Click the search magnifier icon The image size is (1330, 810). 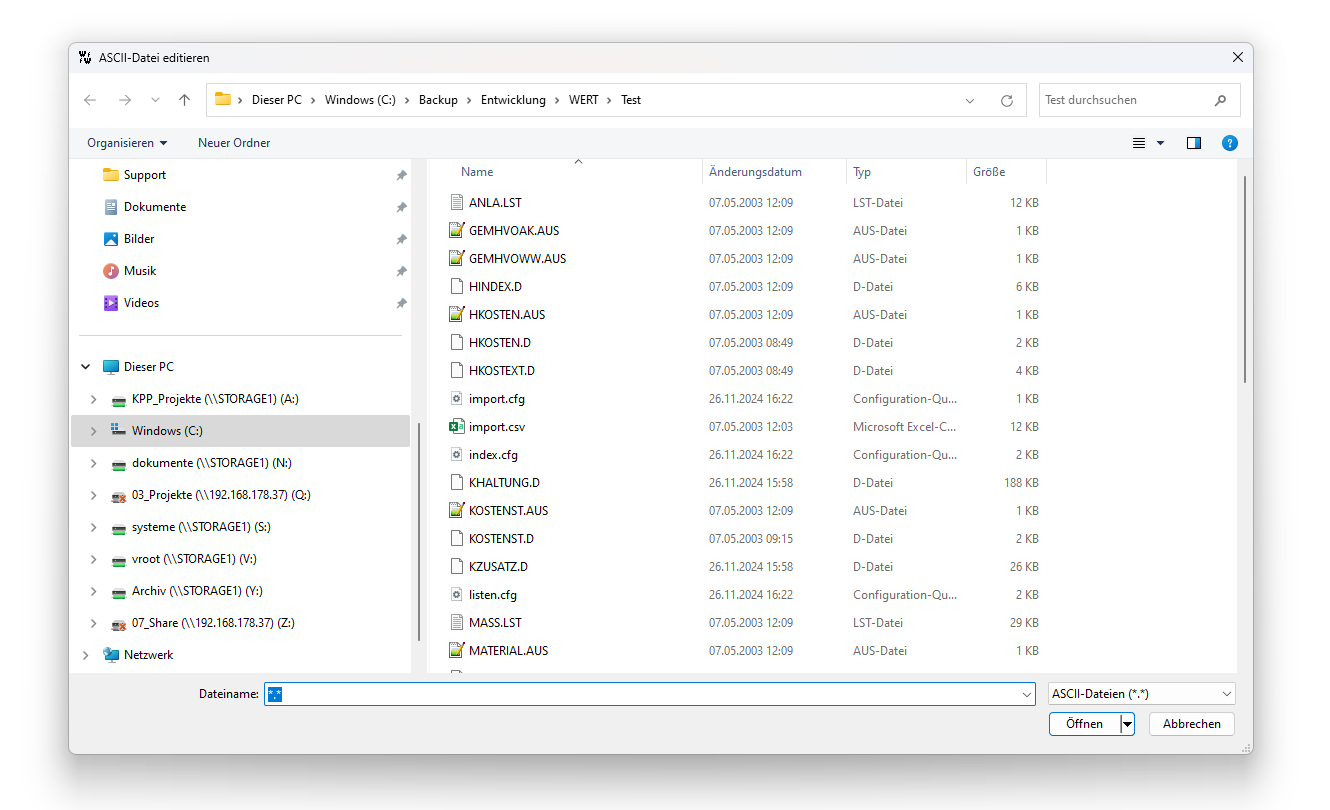coord(1220,100)
